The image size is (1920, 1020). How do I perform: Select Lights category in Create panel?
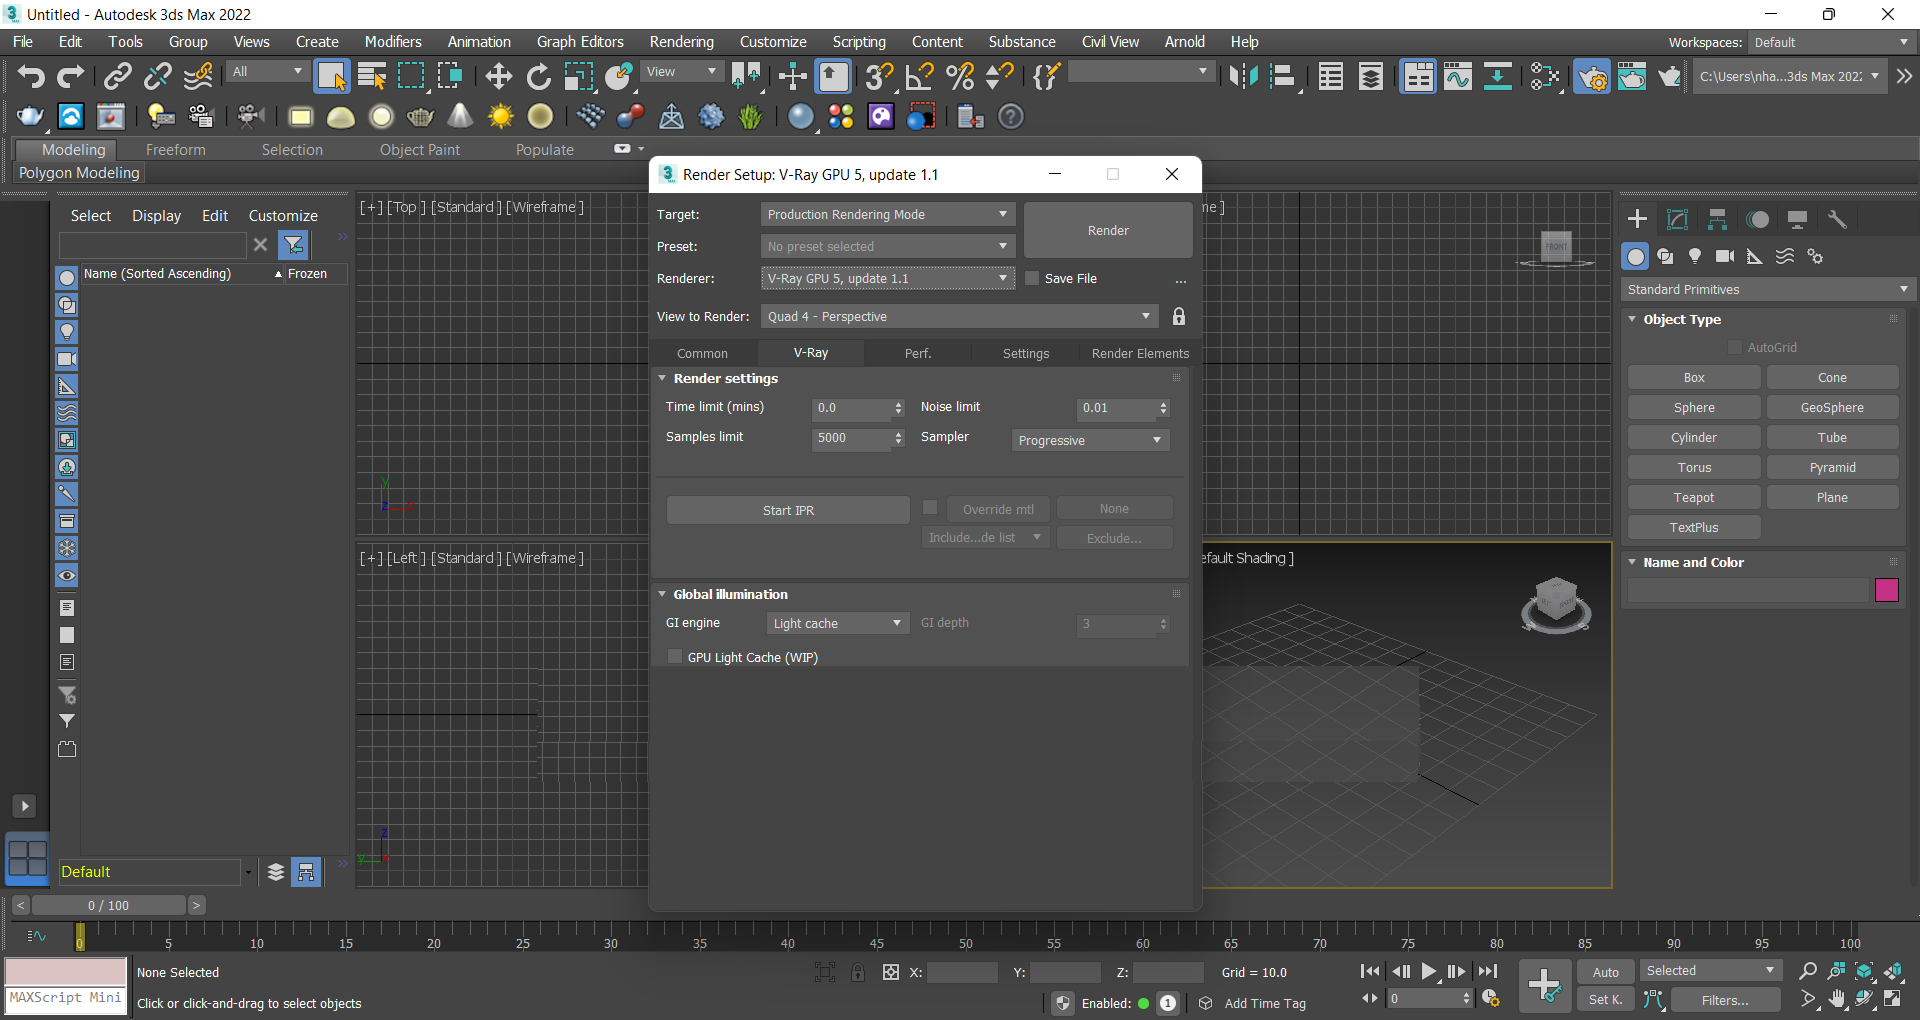[1695, 257]
